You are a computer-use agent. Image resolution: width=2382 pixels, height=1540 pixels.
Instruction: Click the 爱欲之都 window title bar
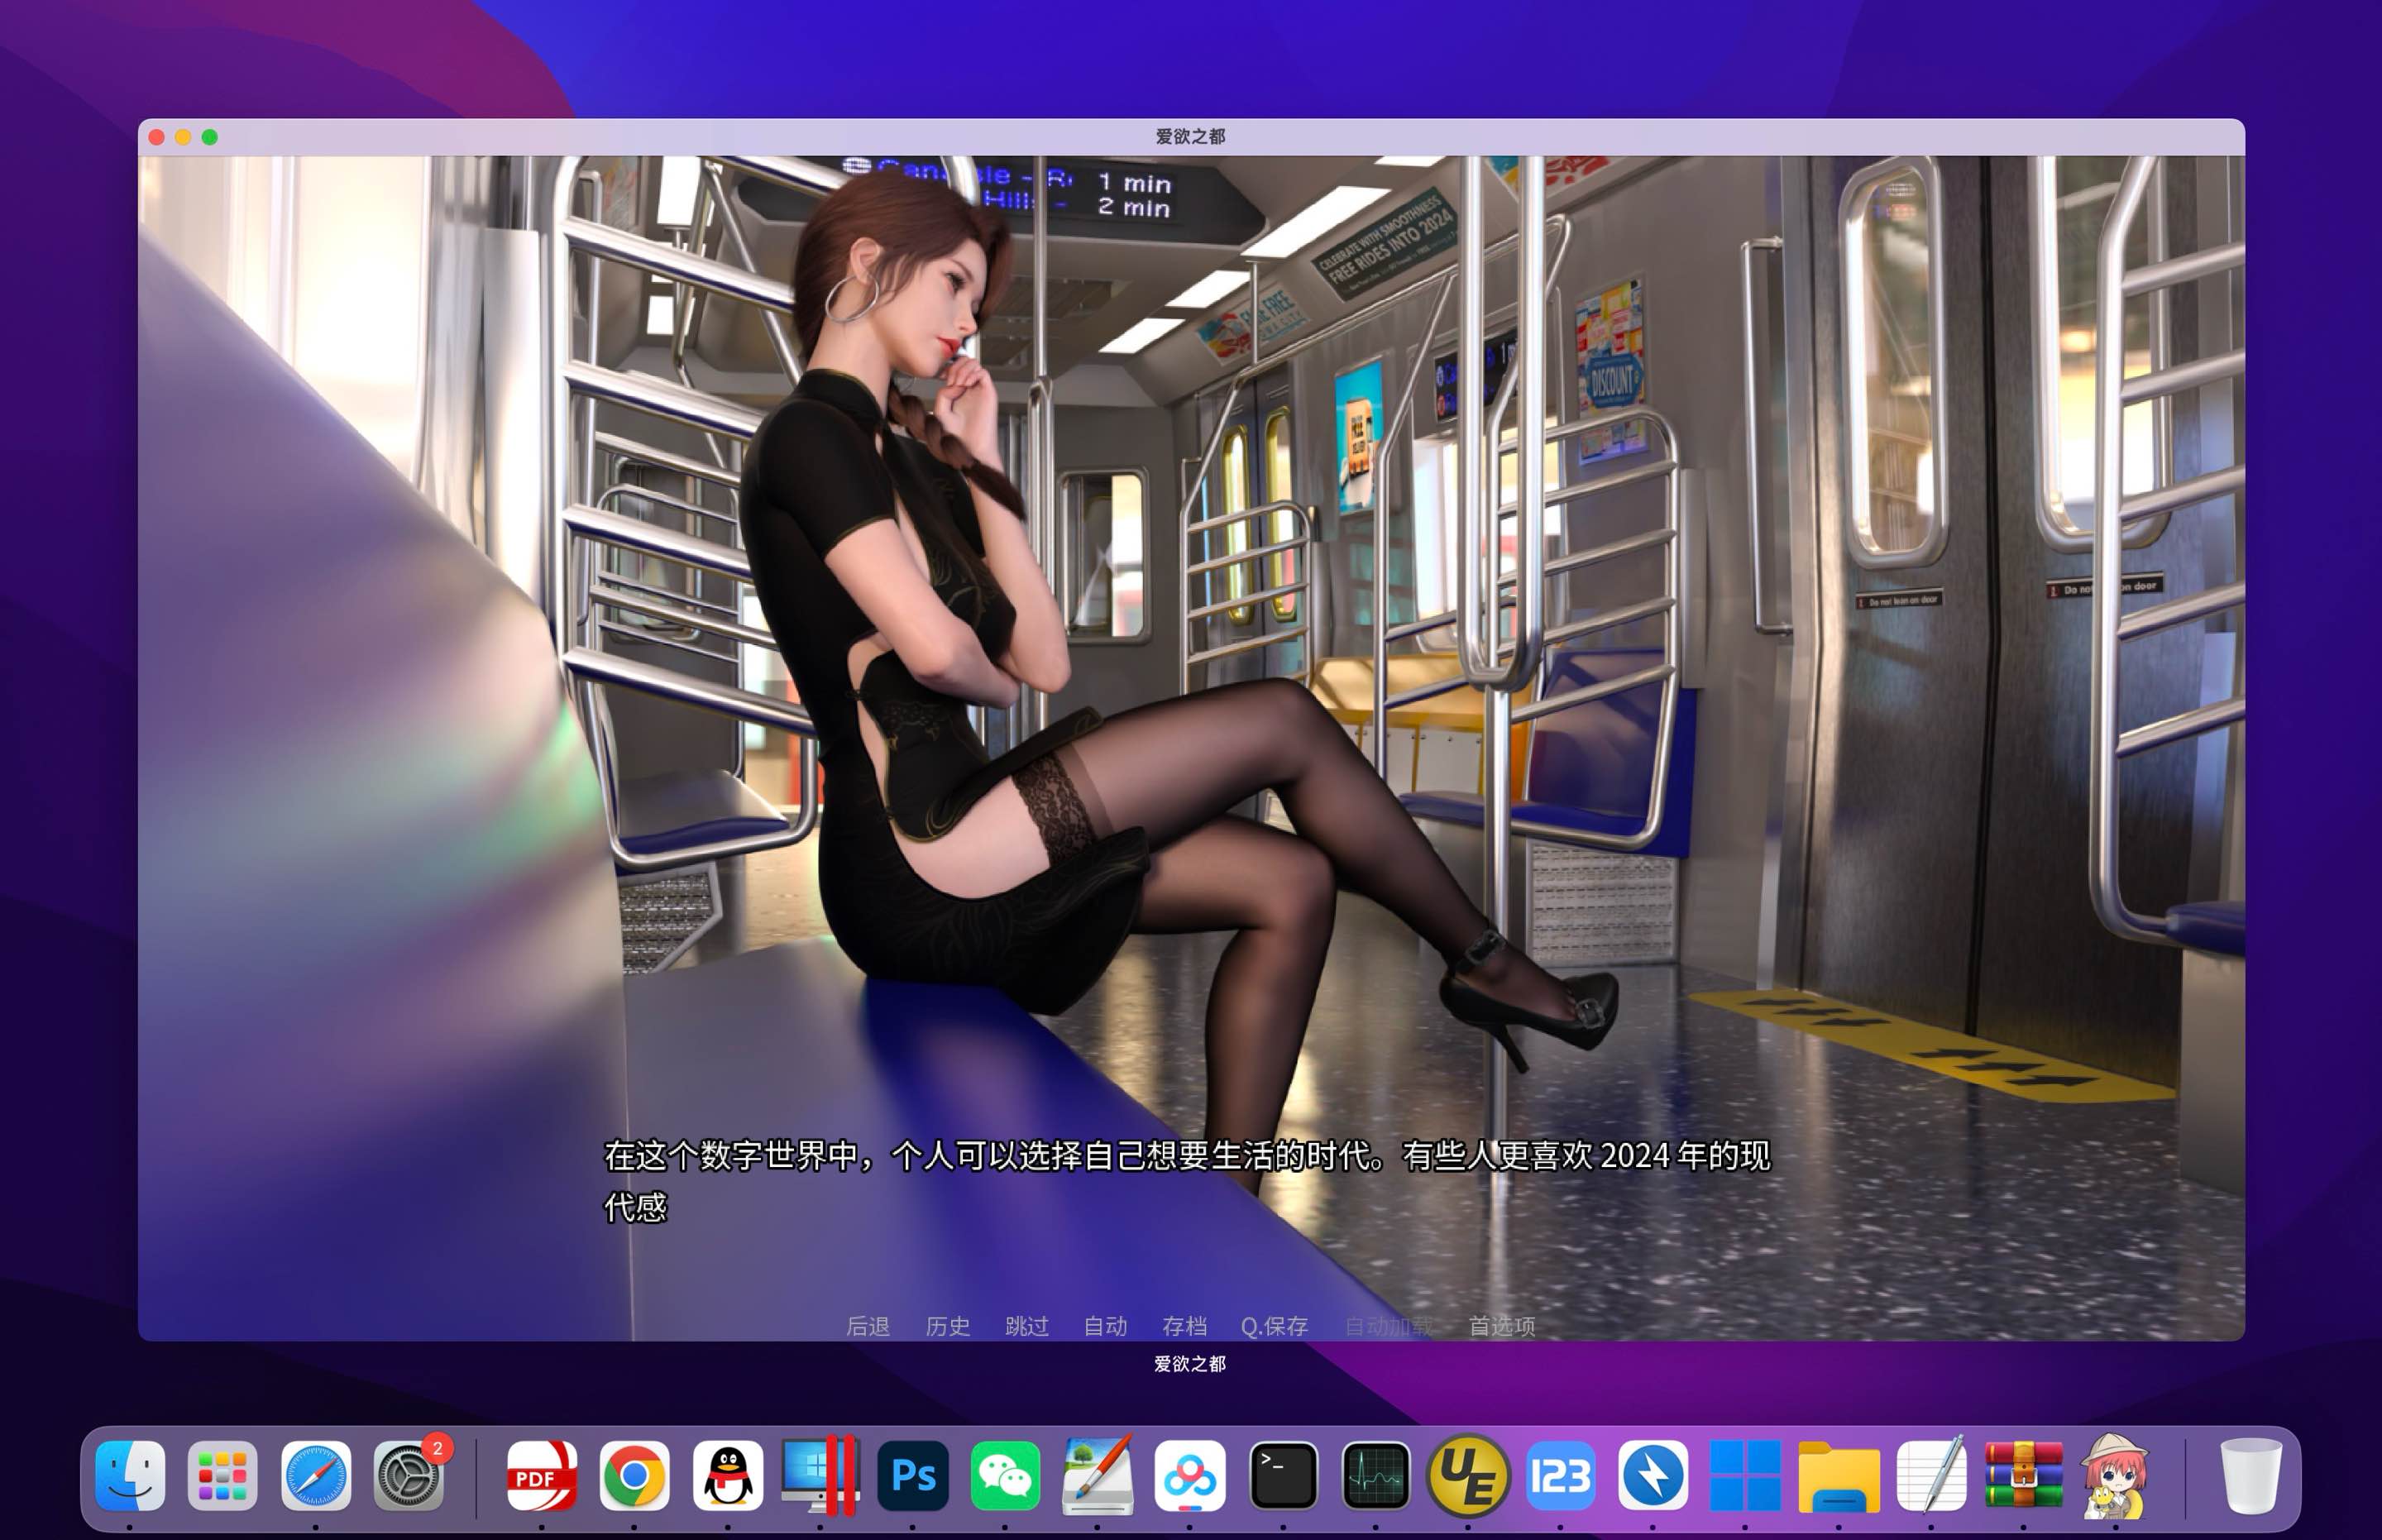pos(1190,137)
